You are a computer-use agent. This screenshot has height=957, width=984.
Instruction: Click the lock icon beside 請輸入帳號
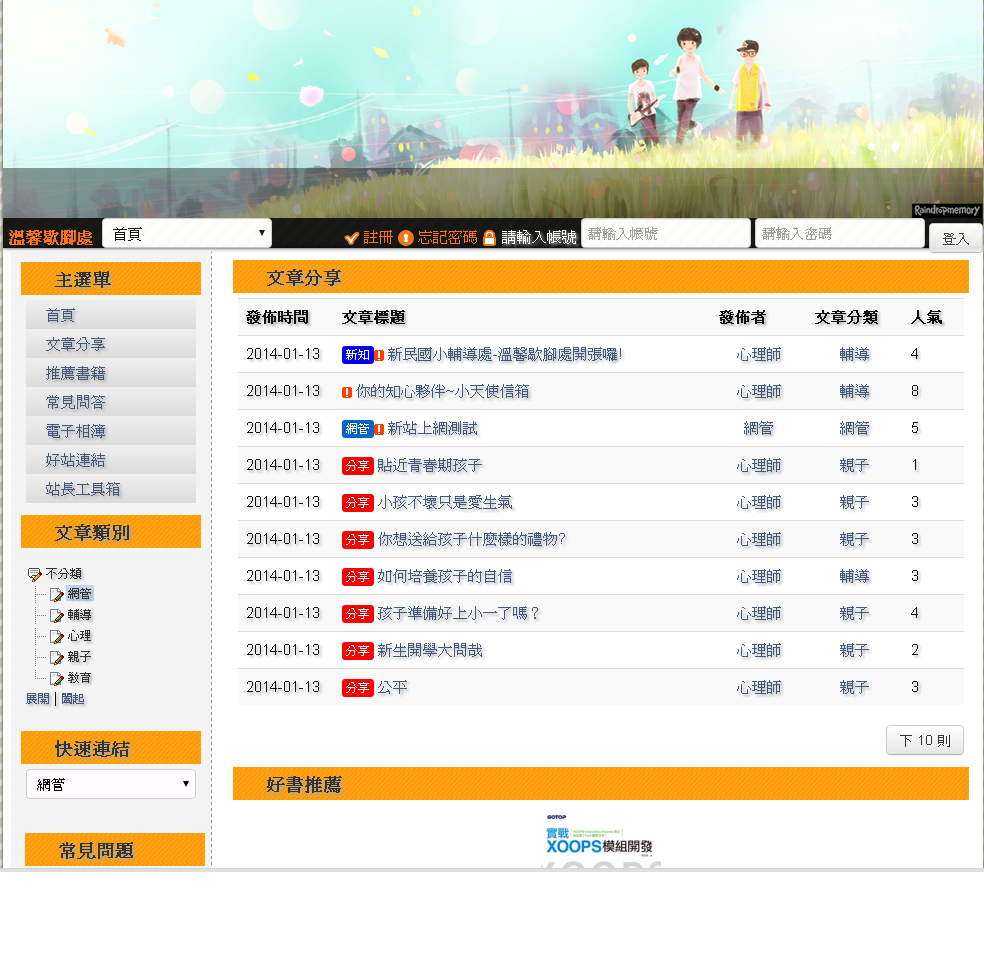(x=489, y=238)
